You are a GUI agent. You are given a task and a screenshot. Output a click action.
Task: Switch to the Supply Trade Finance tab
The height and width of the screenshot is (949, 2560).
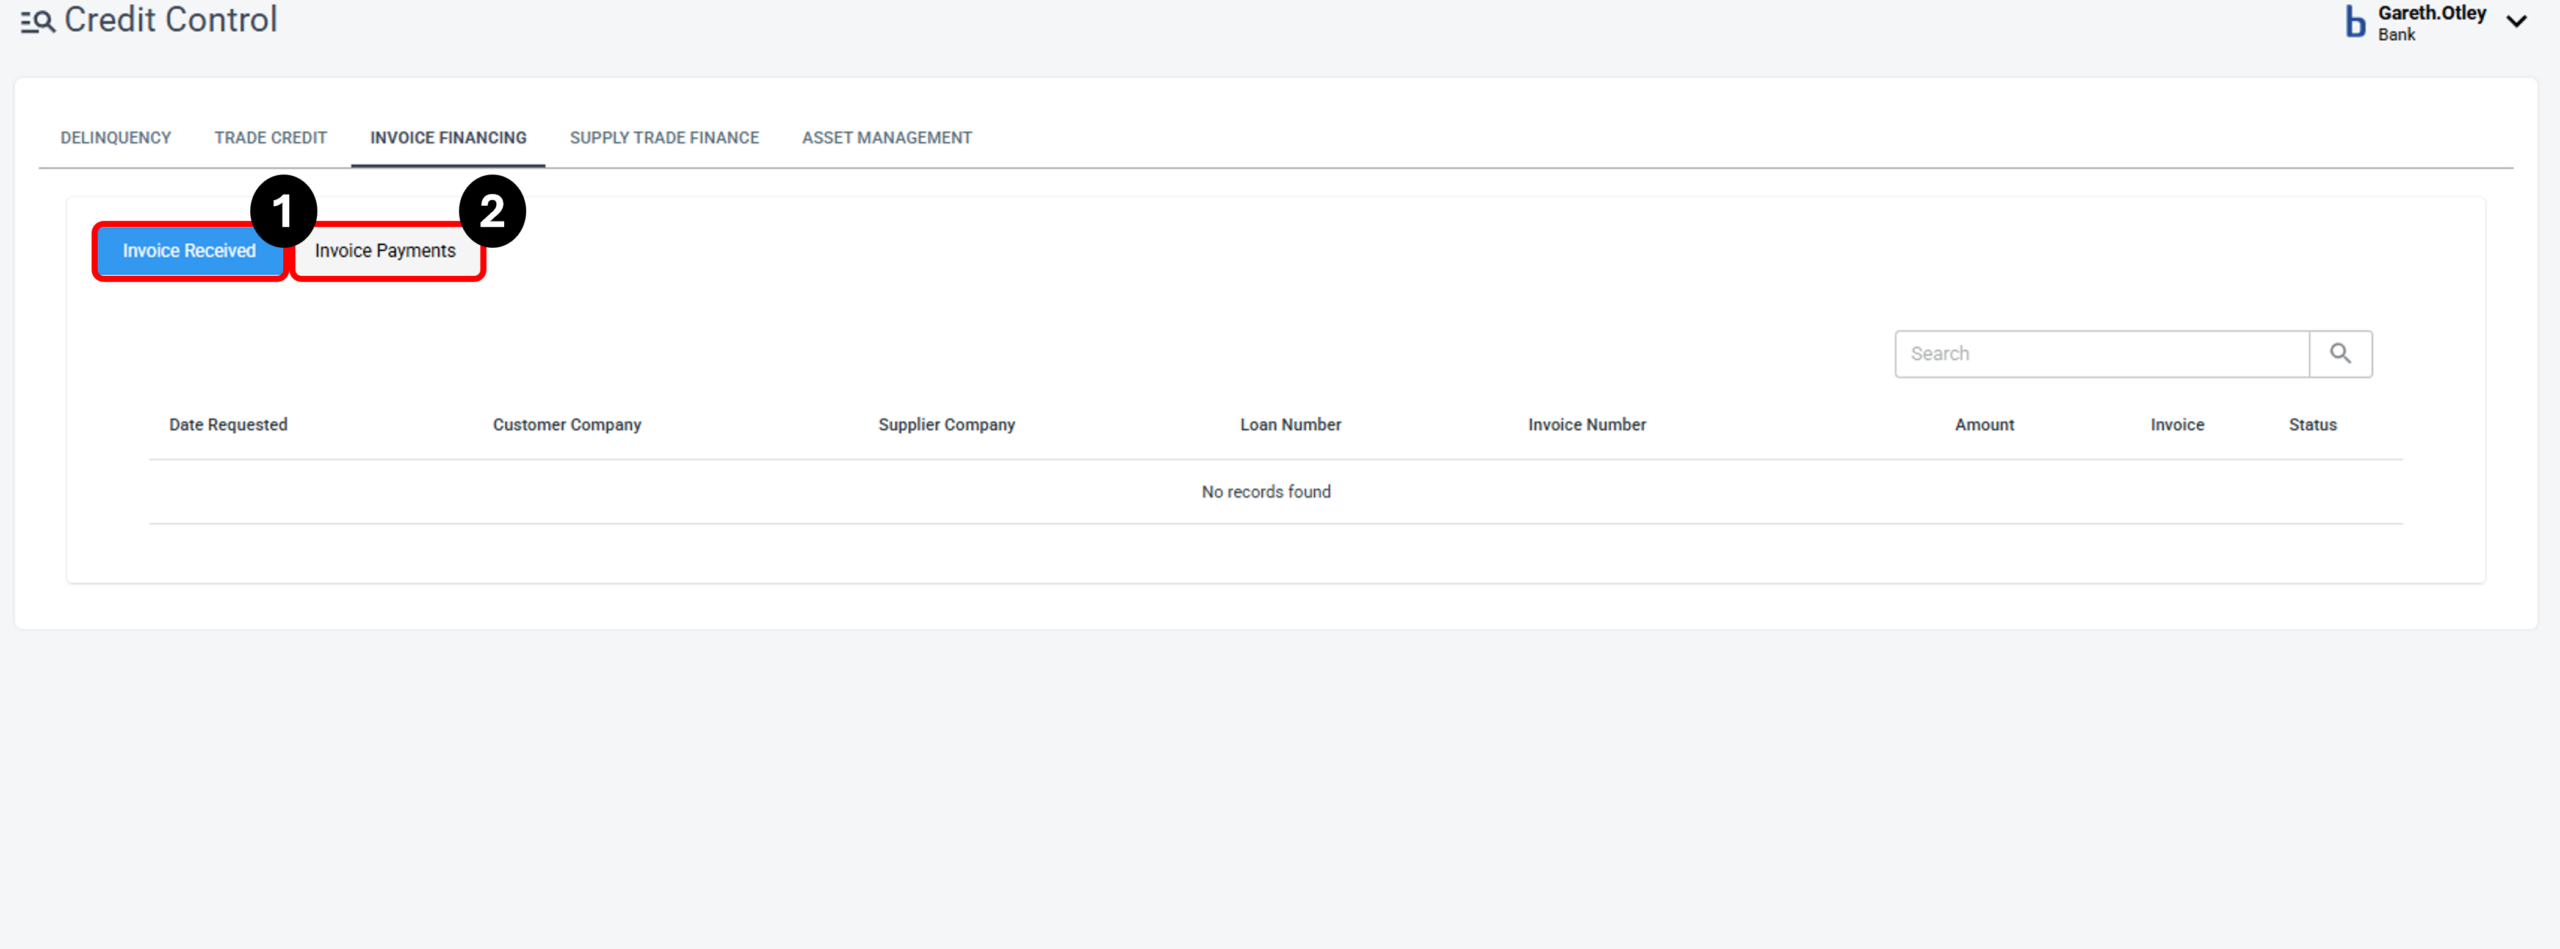(664, 137)
